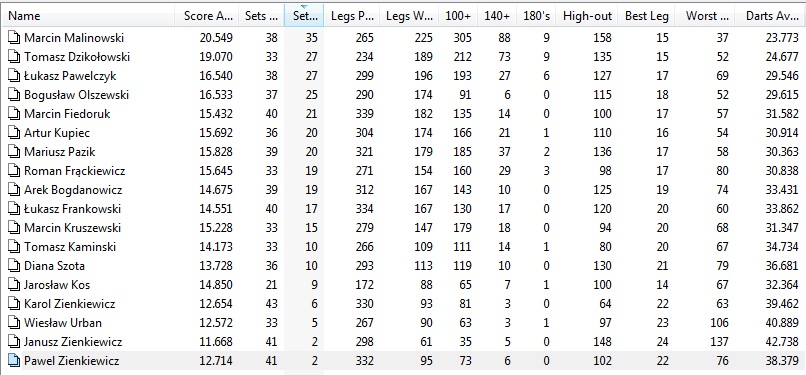Click the document icon beside Roman Frąckiewicz

tap(15, 171)
